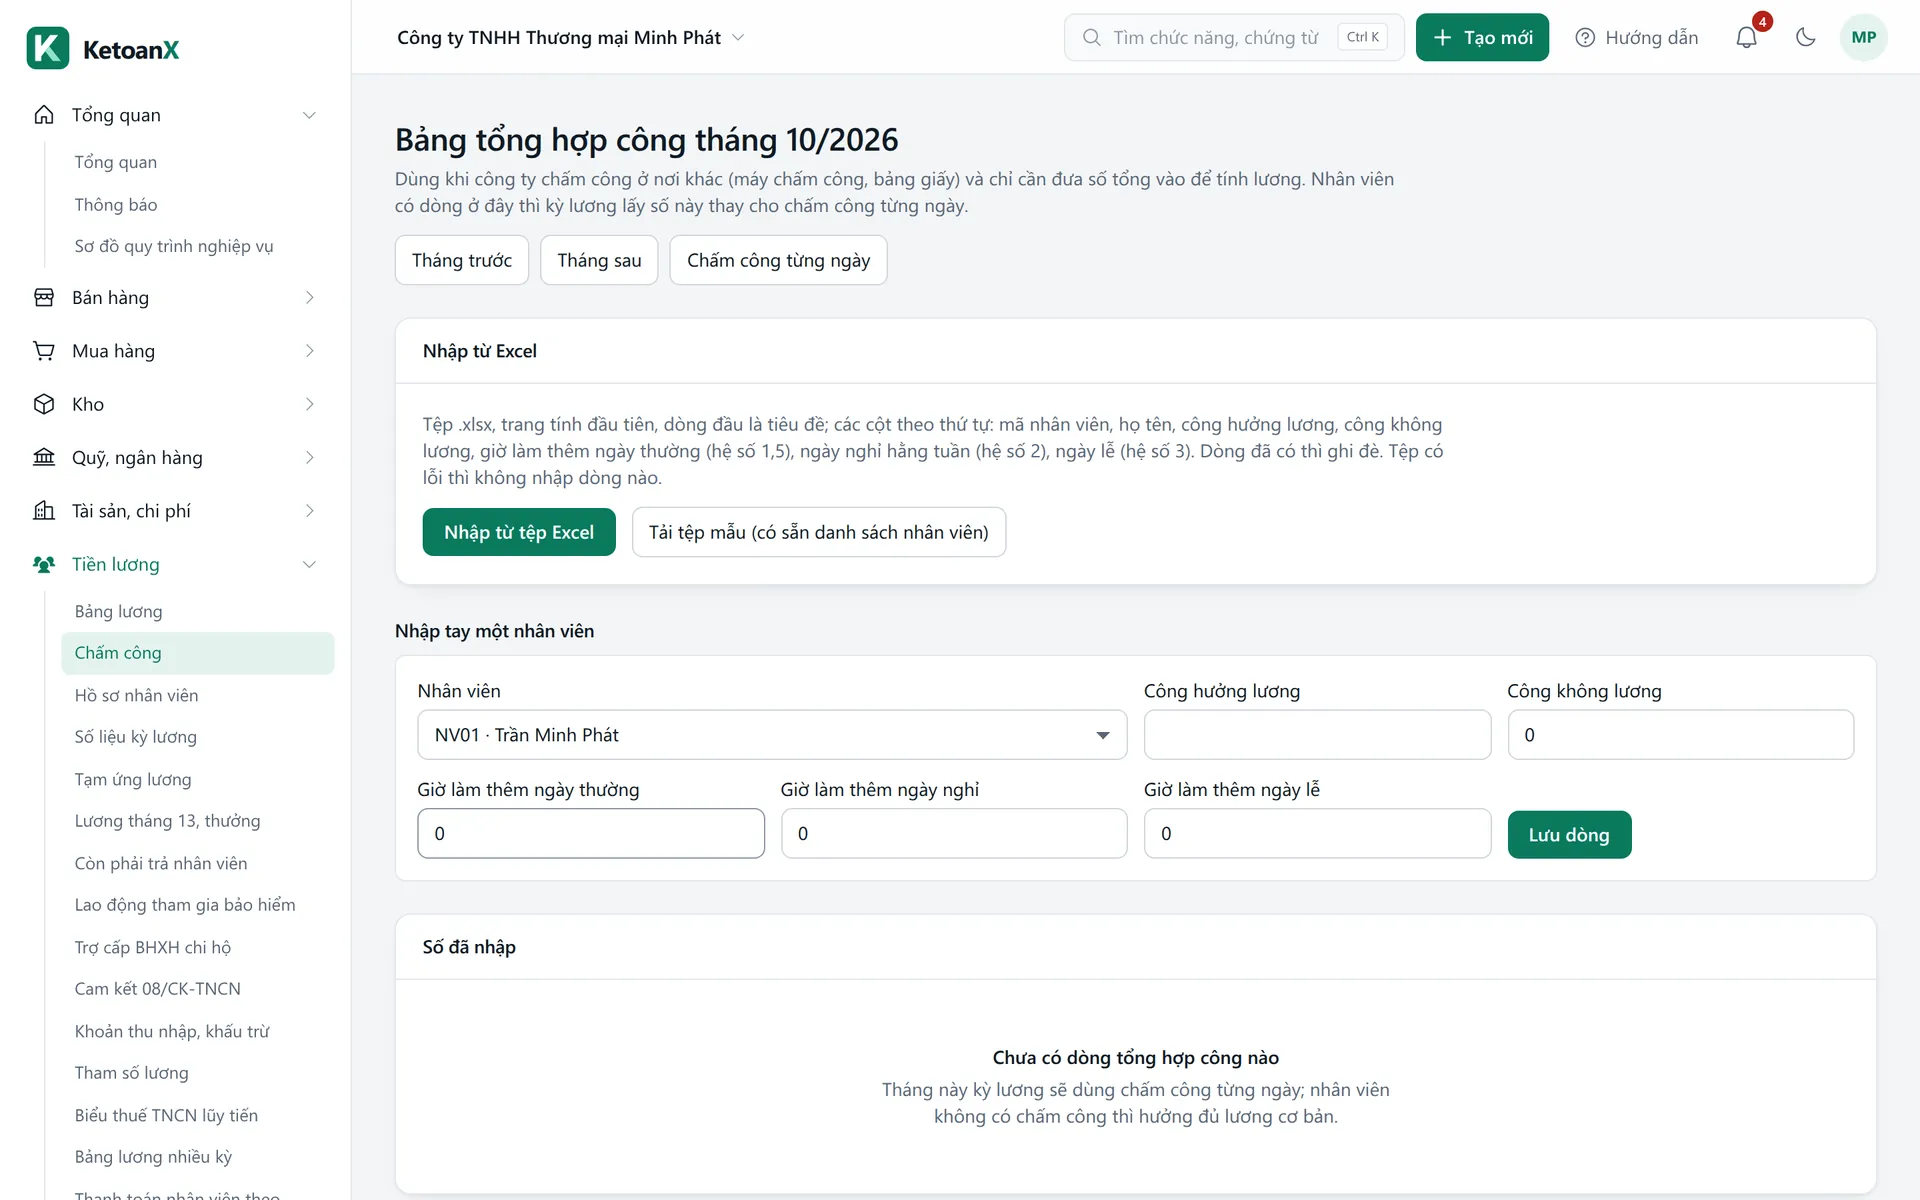
Task: Open the Nhân viên employee dropdown
Action: tap(772, 735)
